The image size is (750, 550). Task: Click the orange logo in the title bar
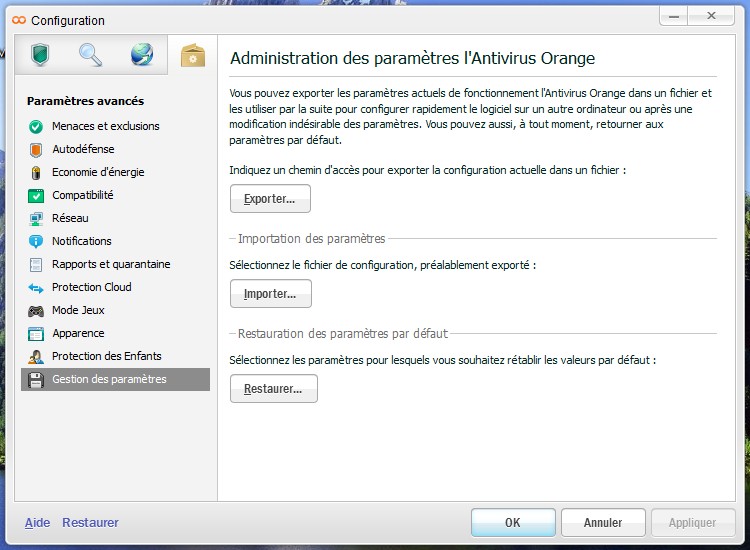pyautogui.click(x=19, y=20)
